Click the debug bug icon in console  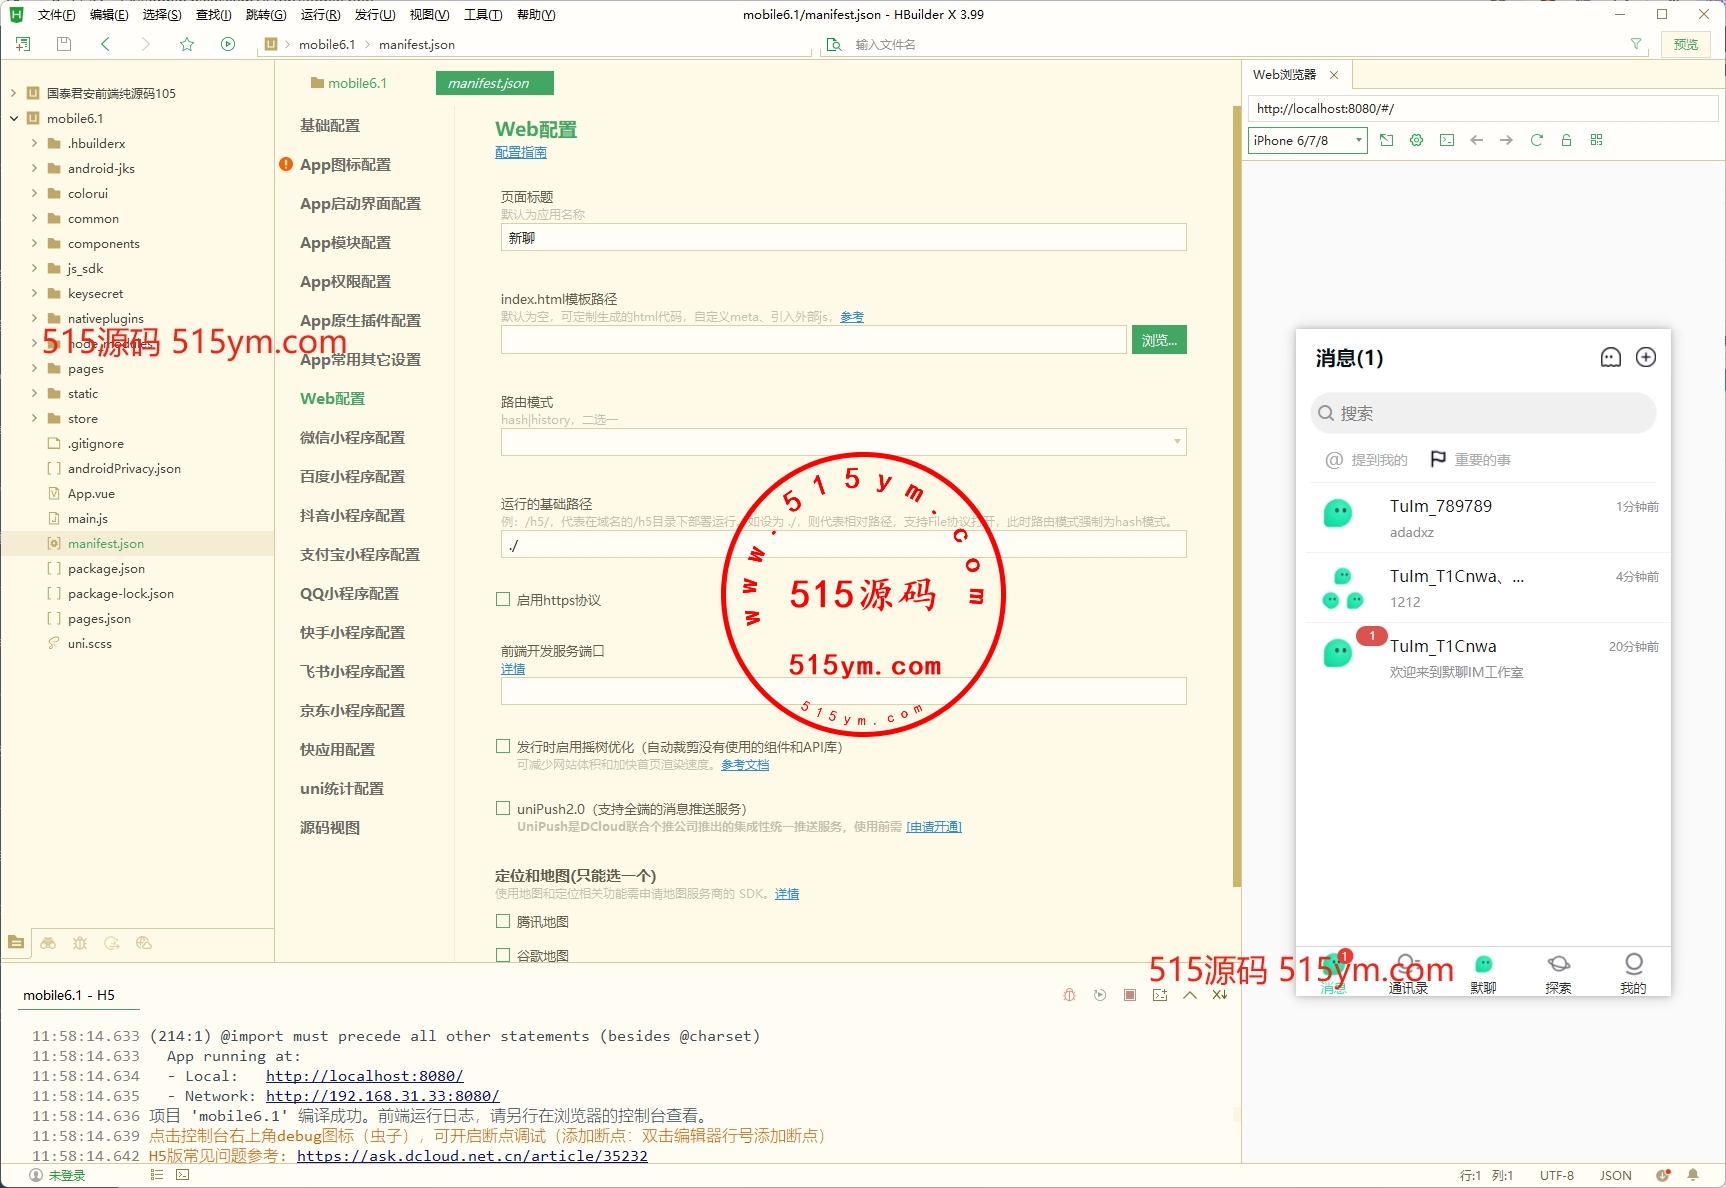click(x=1069, y=995)
